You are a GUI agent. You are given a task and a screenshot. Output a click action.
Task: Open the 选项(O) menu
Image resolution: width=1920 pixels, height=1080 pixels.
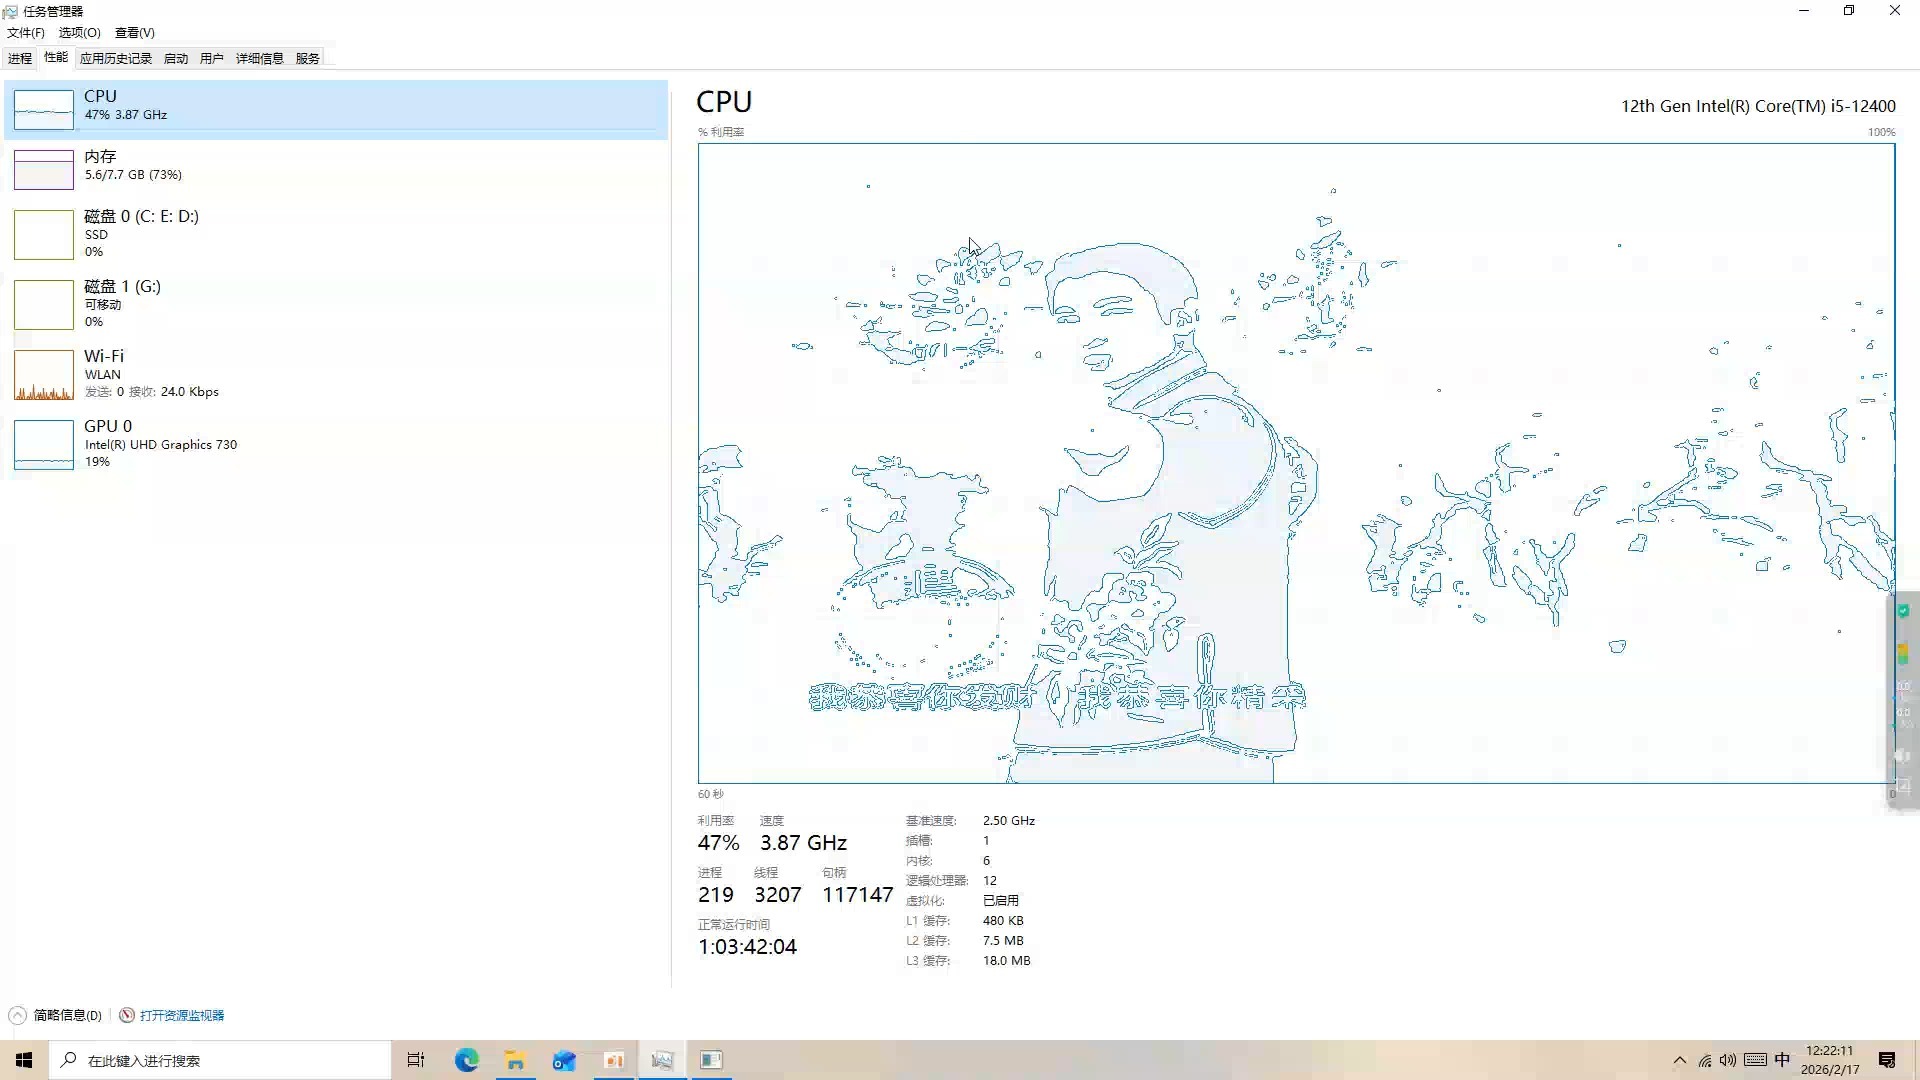[x=79, y=33]
